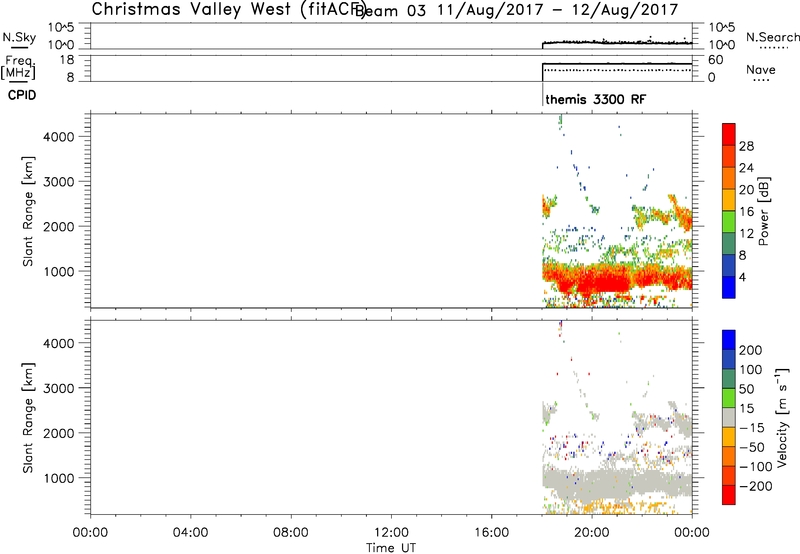Click the '200' label on Velocity colorbar
Image resolution: width=800 pixels, height=554 pixels.
pos(751,350)
